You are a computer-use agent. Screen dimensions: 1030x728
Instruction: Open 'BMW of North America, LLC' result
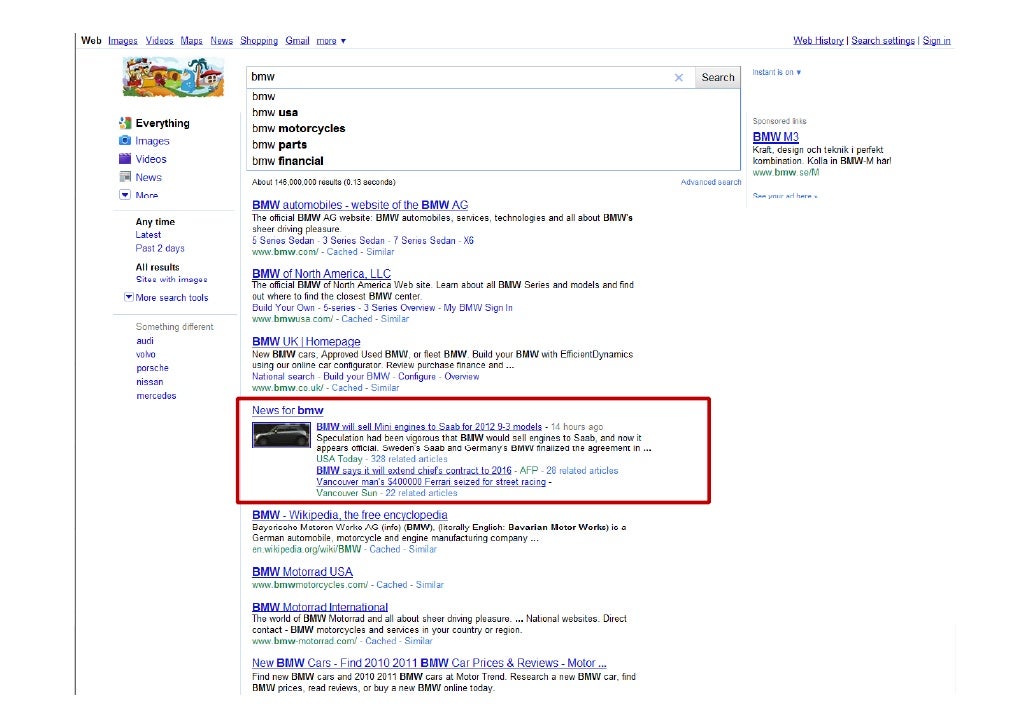pyautogui.click(x=321, y=273)
